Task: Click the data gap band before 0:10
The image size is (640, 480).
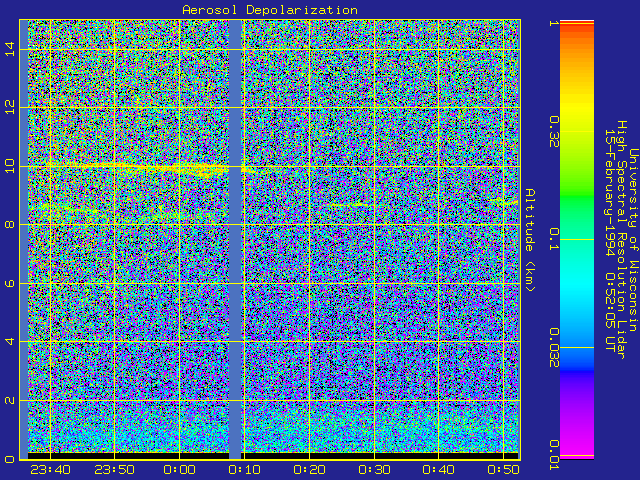Action: (x=235, y=240)
